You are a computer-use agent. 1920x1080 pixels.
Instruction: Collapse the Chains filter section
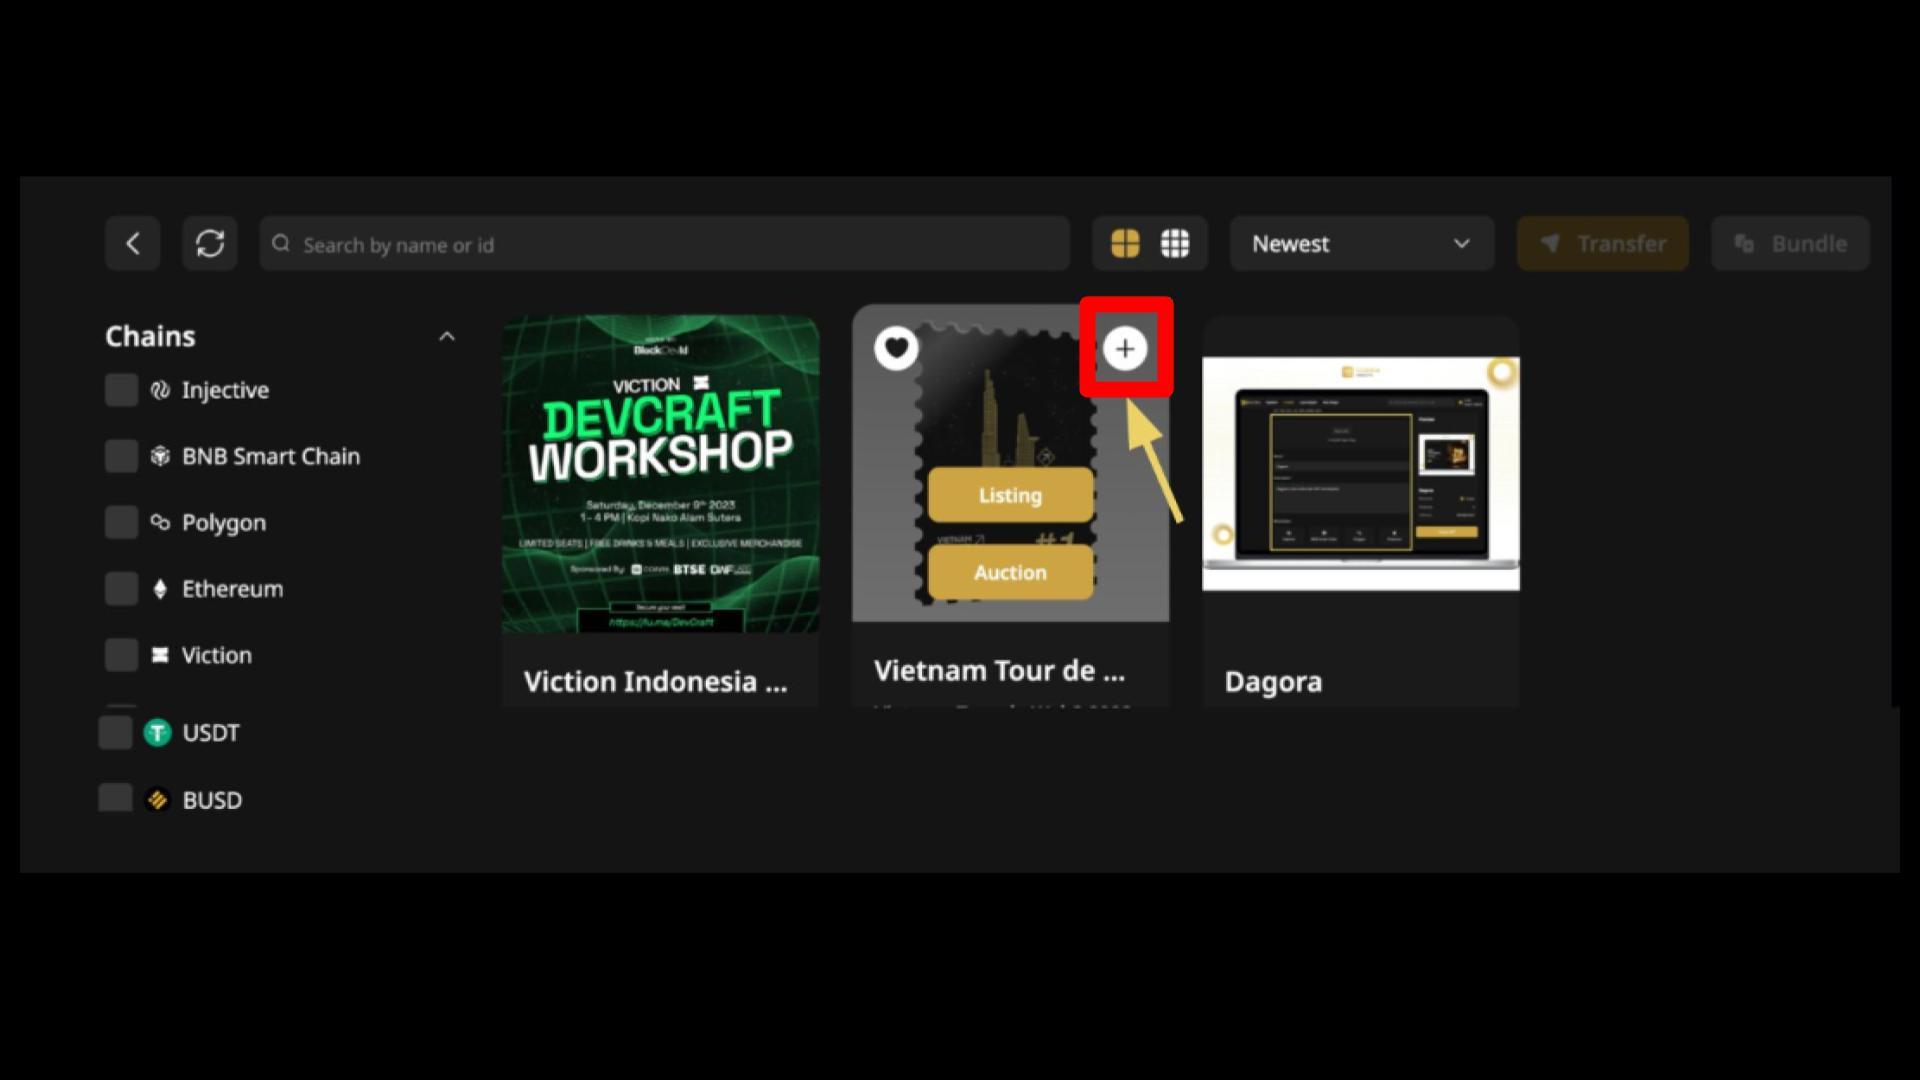tap(447, 337)
